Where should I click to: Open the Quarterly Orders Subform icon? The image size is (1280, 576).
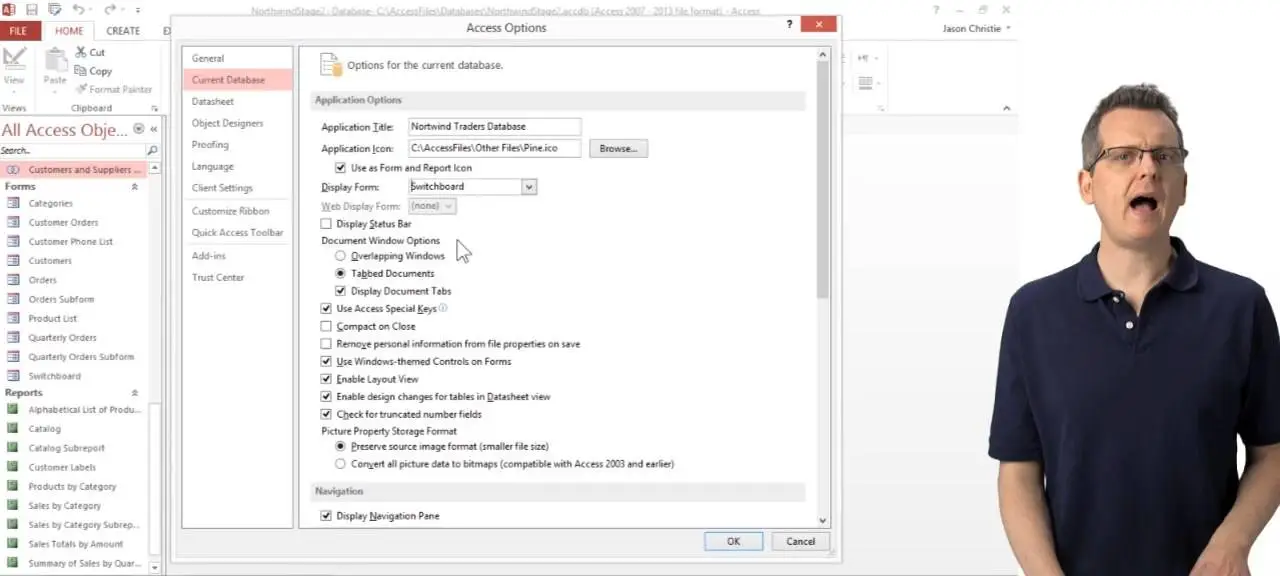tap(13, 357)
